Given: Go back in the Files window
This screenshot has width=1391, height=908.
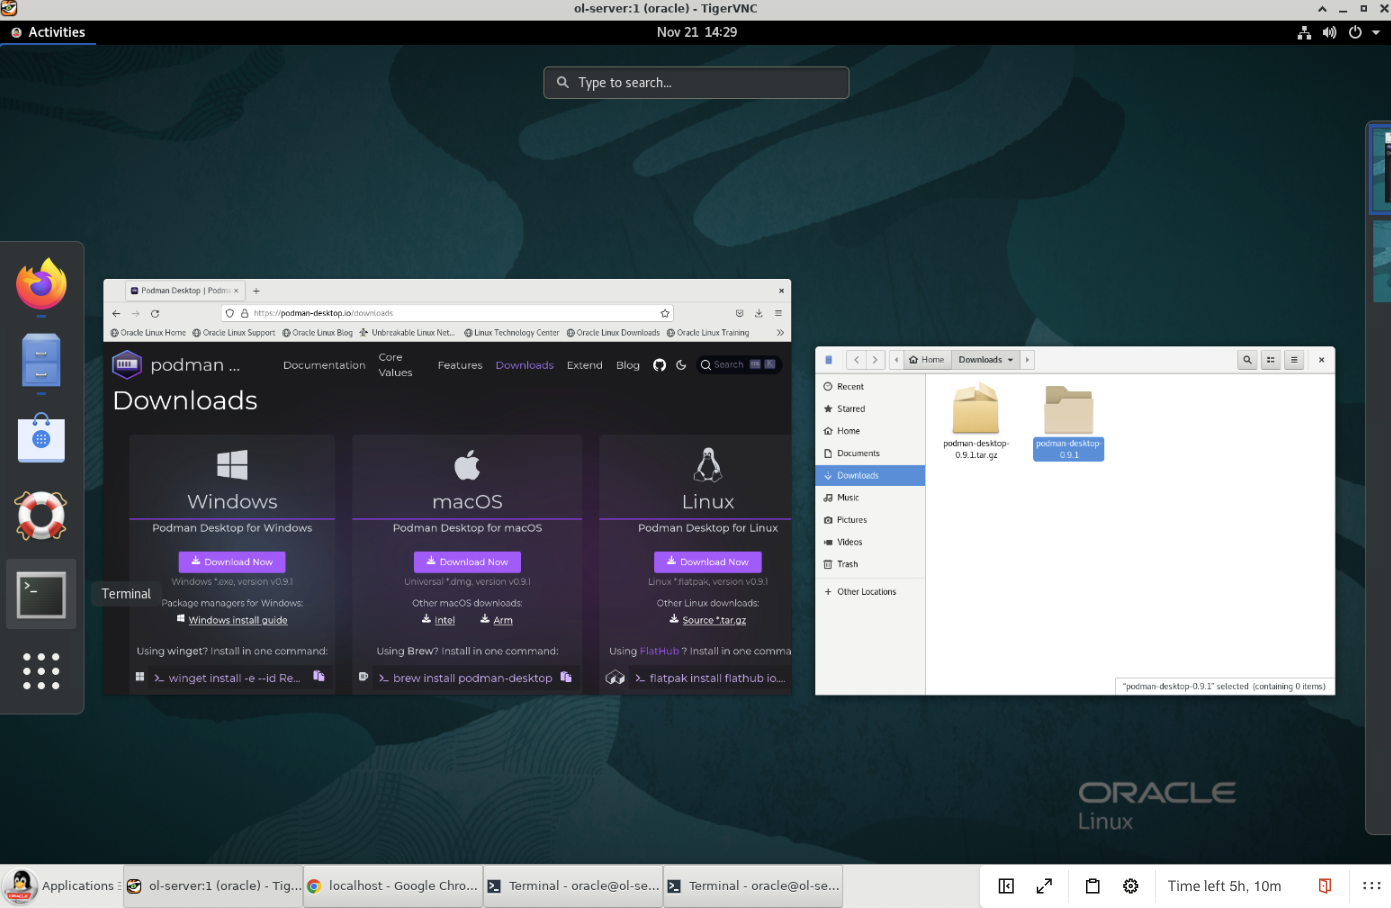Looking at the screenshot, I should (x=857, y=360).
